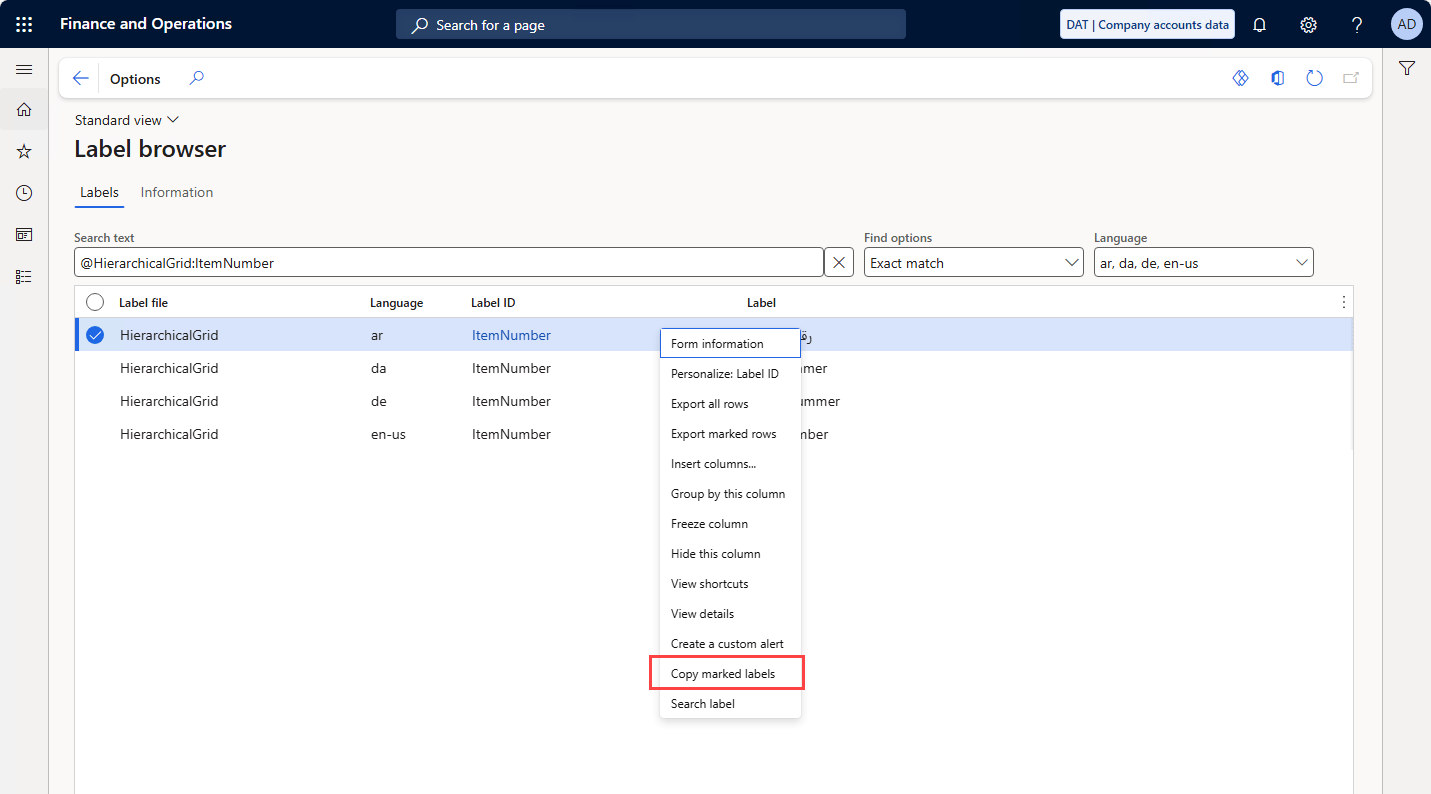Toggle the select-all rows circle in header
The image size is (1431, 794).
[95, 302]
